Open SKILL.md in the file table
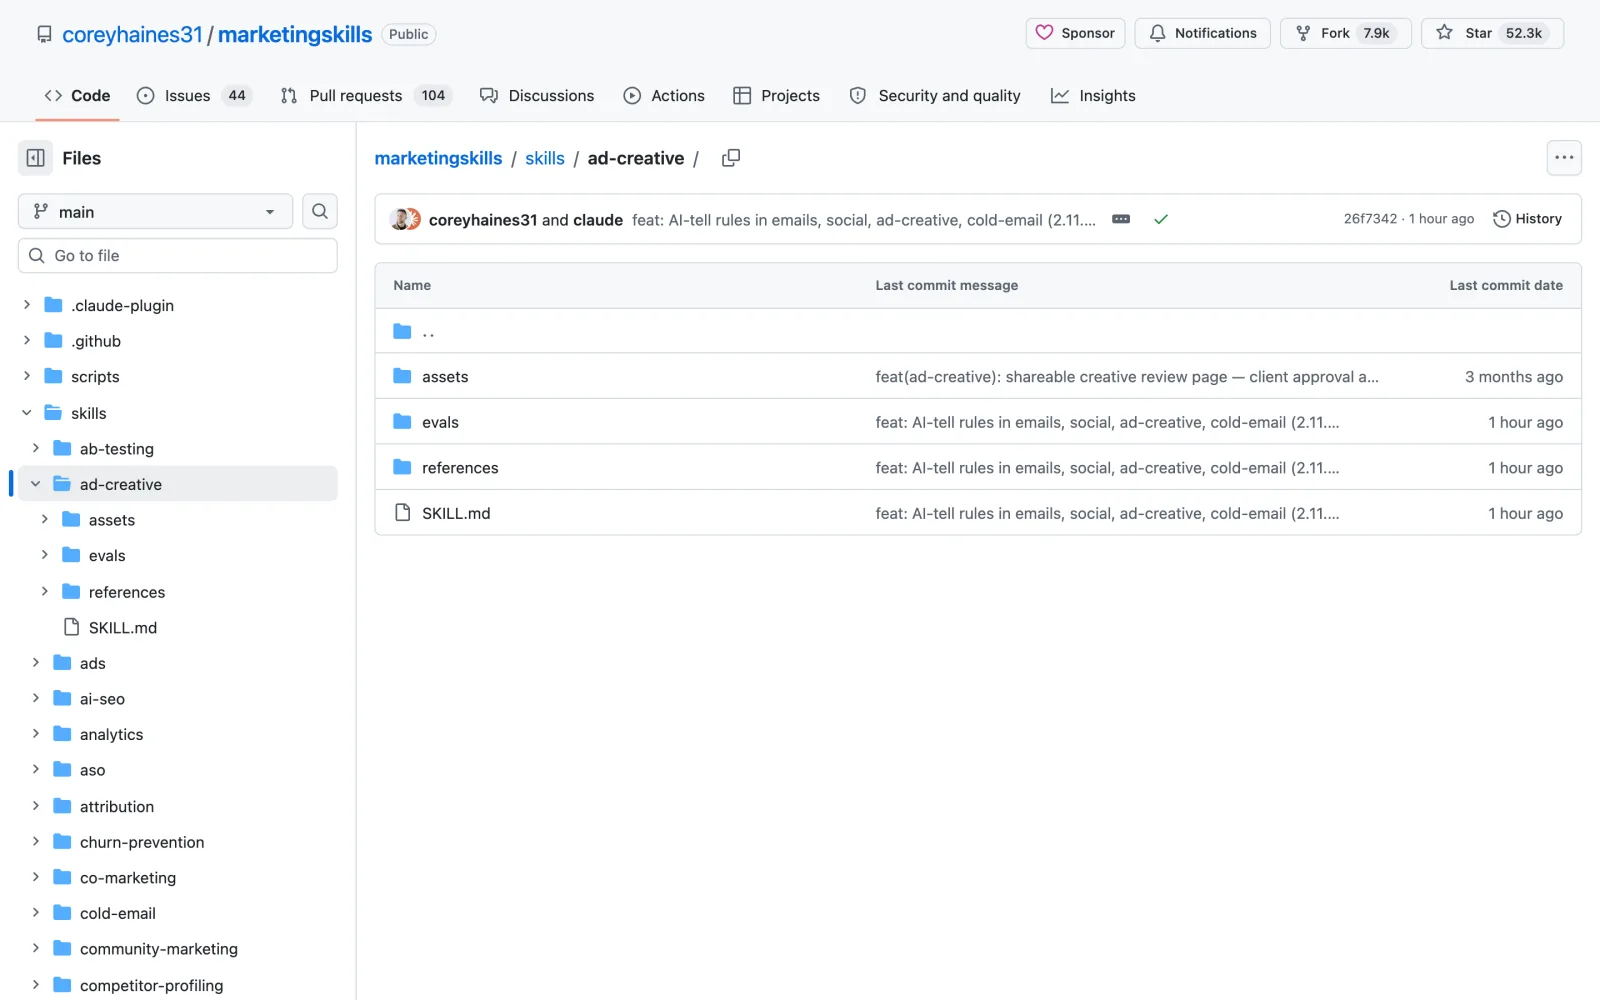The height and width of the screenshot is (1000, 1600). click(x=456, y=513)
